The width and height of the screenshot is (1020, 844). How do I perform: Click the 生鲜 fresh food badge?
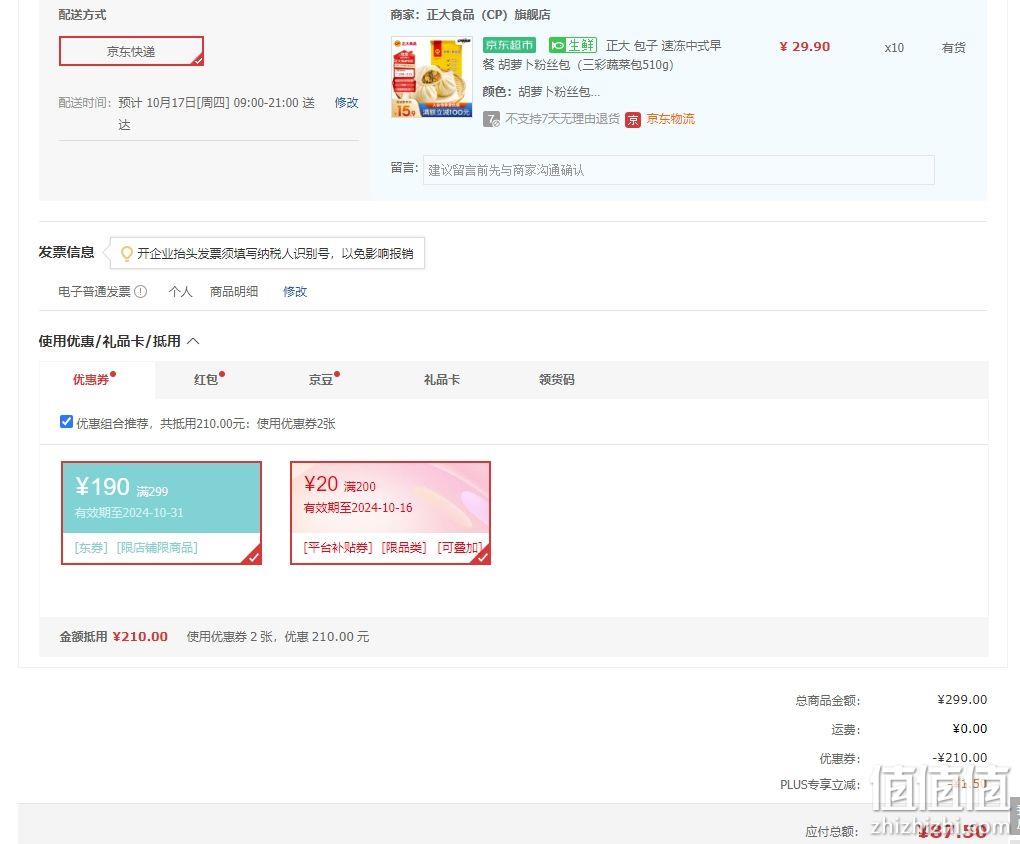572,45
